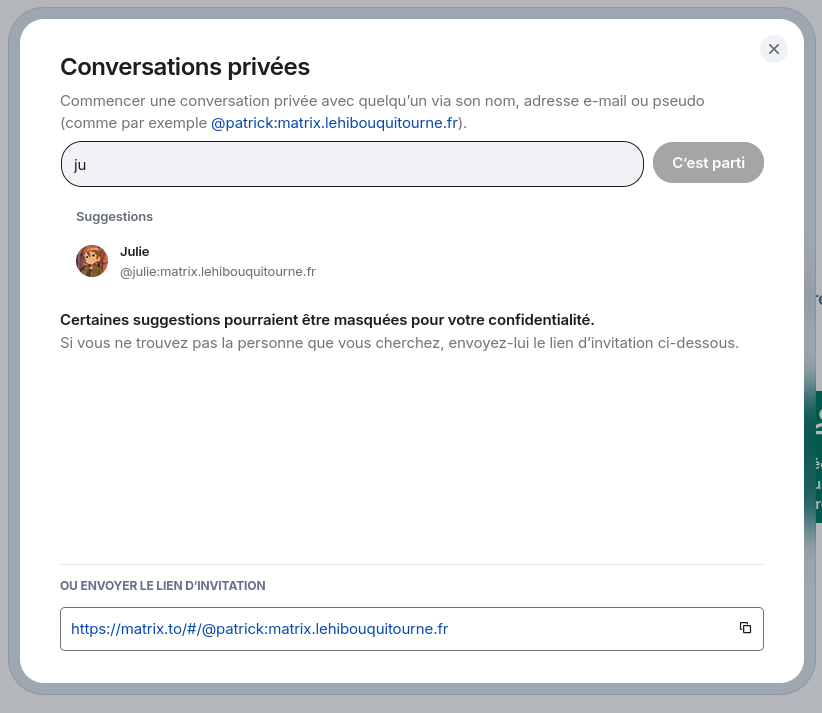The width and height of the screenshot is (822, 713).
Task: Click the "Suggestions" section heading
Action: tap(114, 217)
